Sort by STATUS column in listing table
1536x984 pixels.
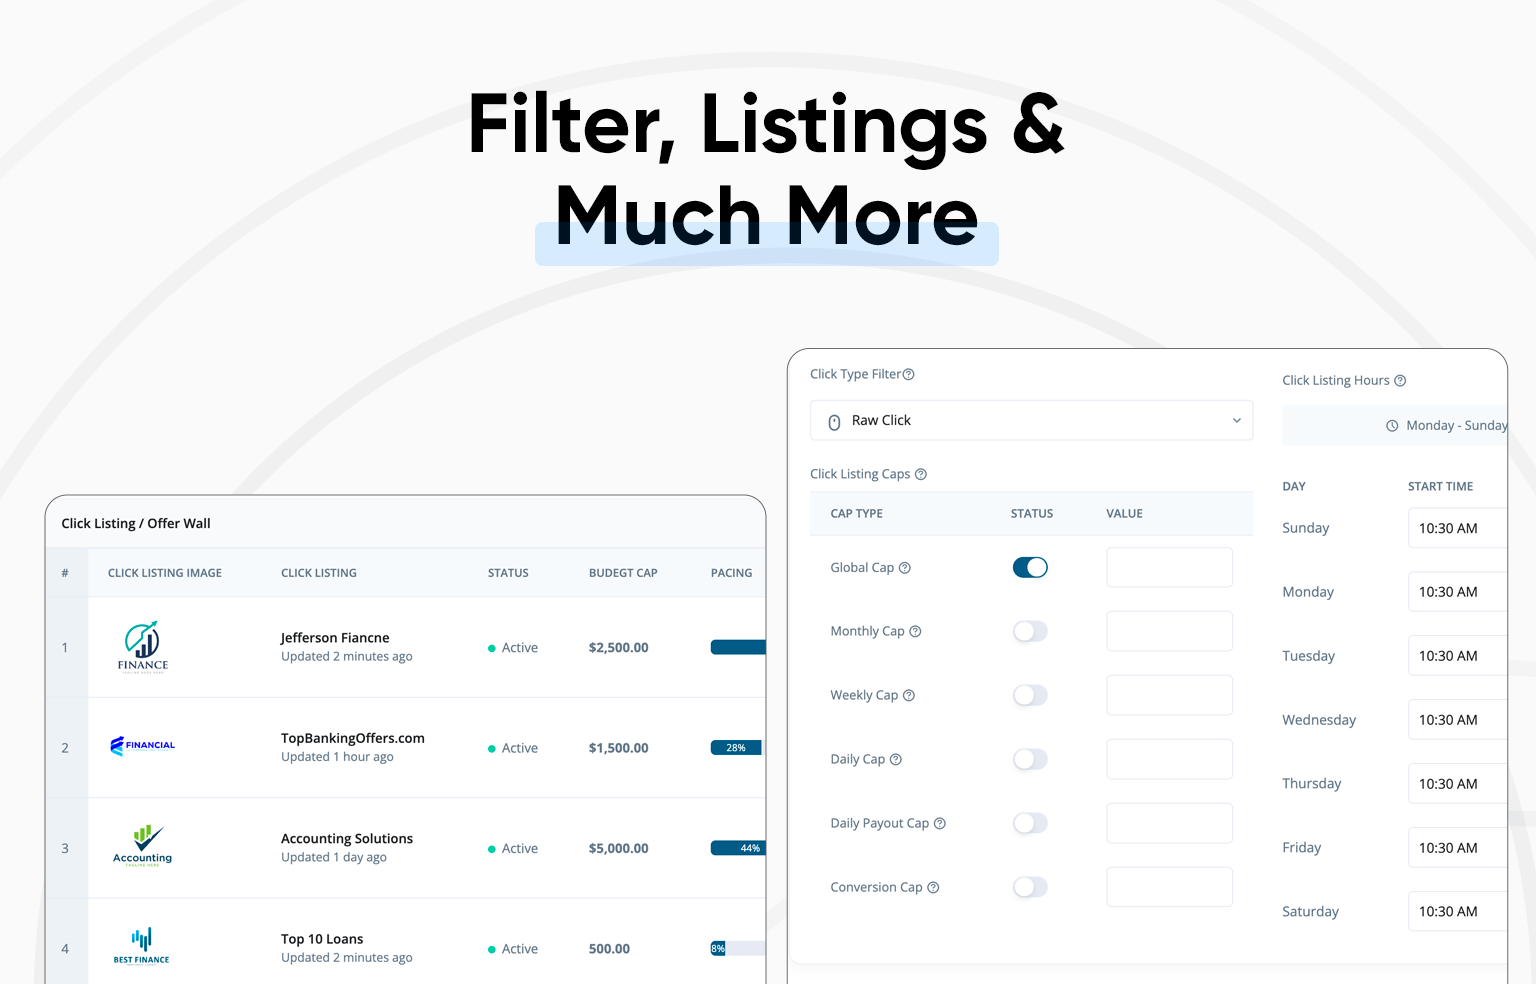point(508,573)
